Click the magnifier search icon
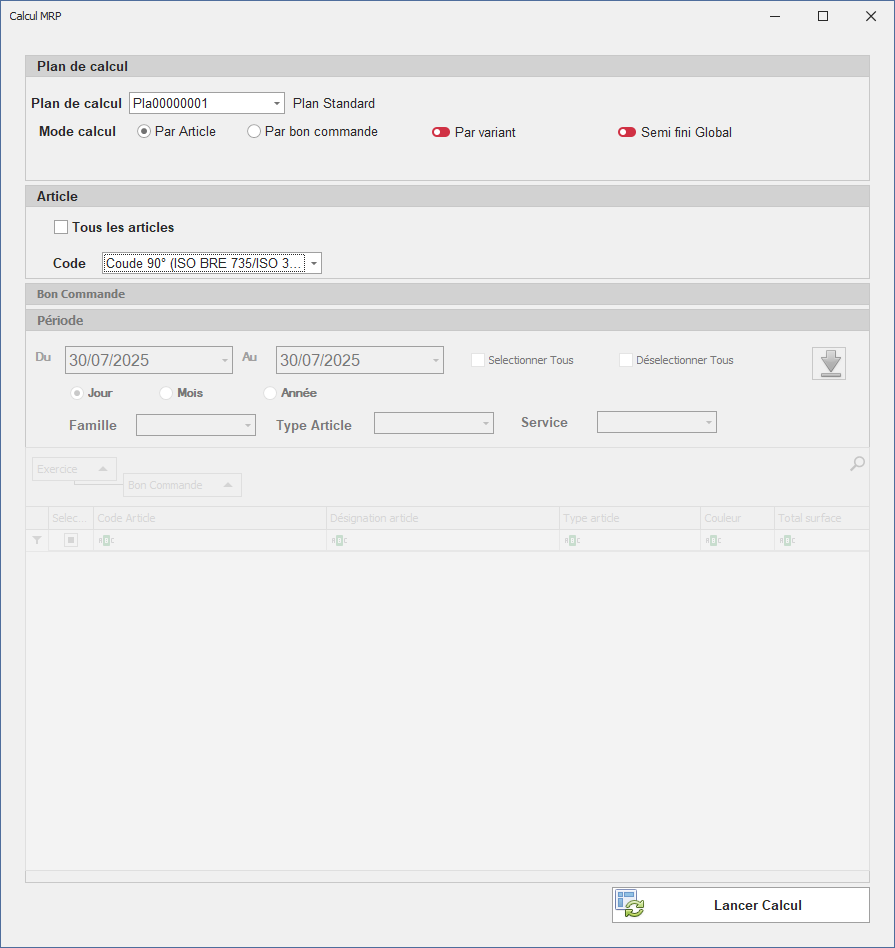 [x=857, y=464]
